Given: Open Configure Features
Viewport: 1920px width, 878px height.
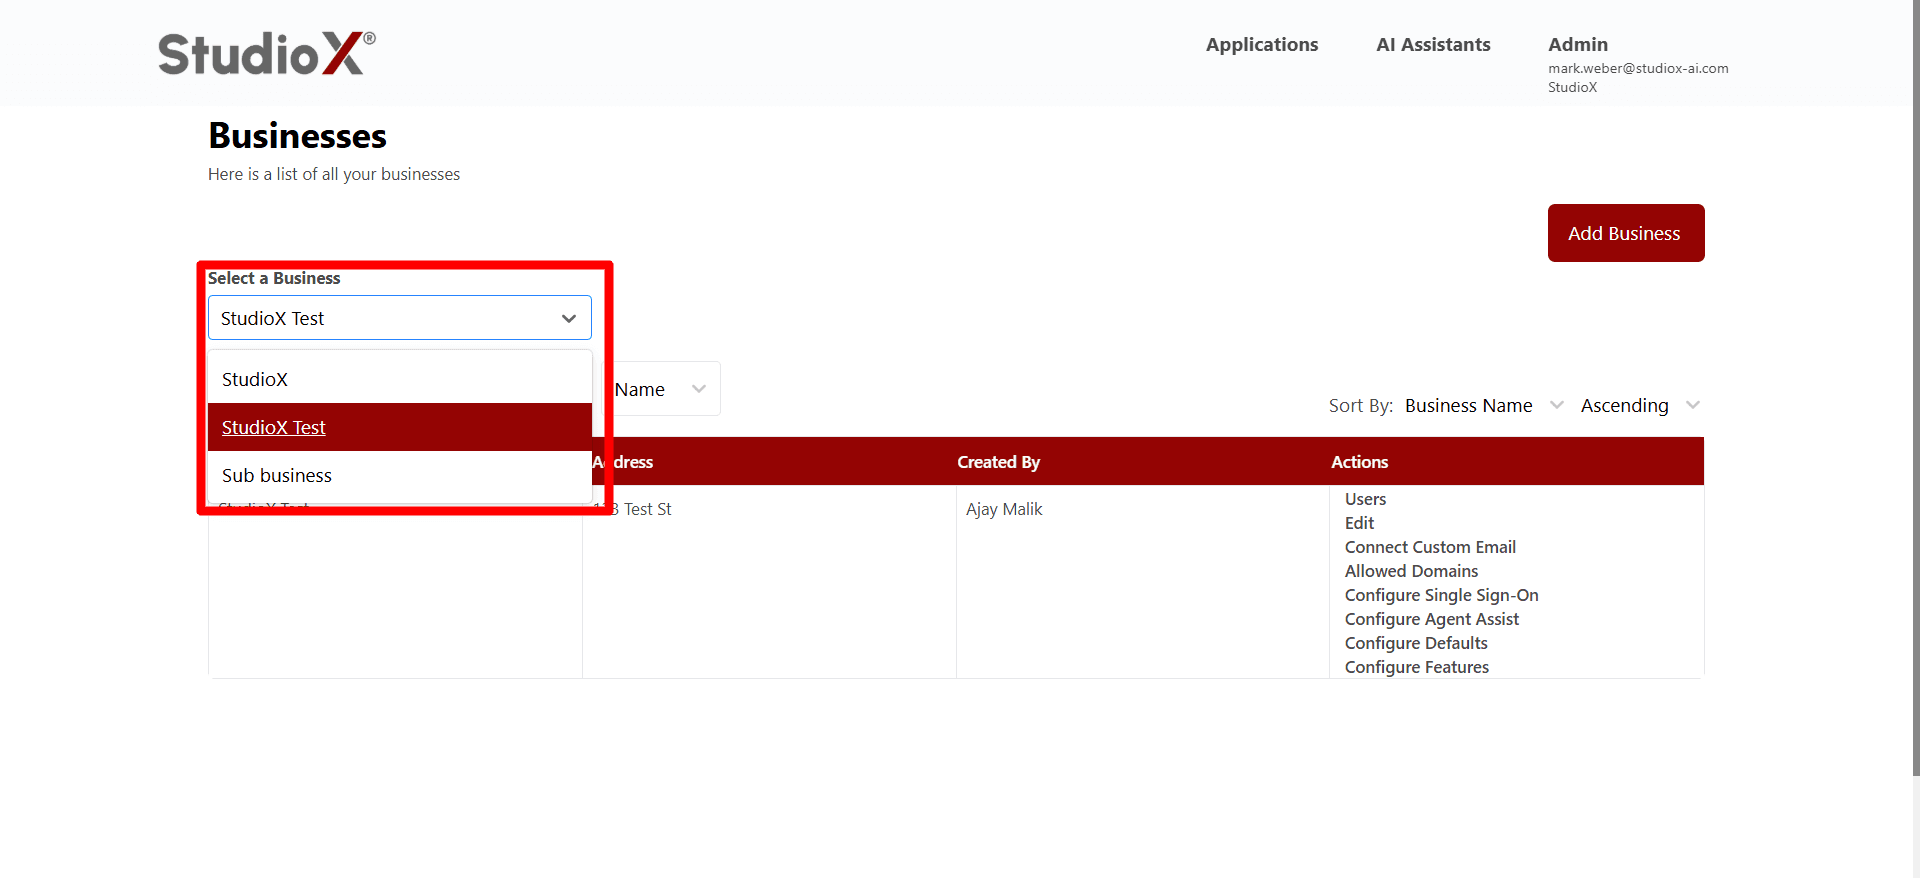Looking at the screenshot, I should [x=1416, y=667].
